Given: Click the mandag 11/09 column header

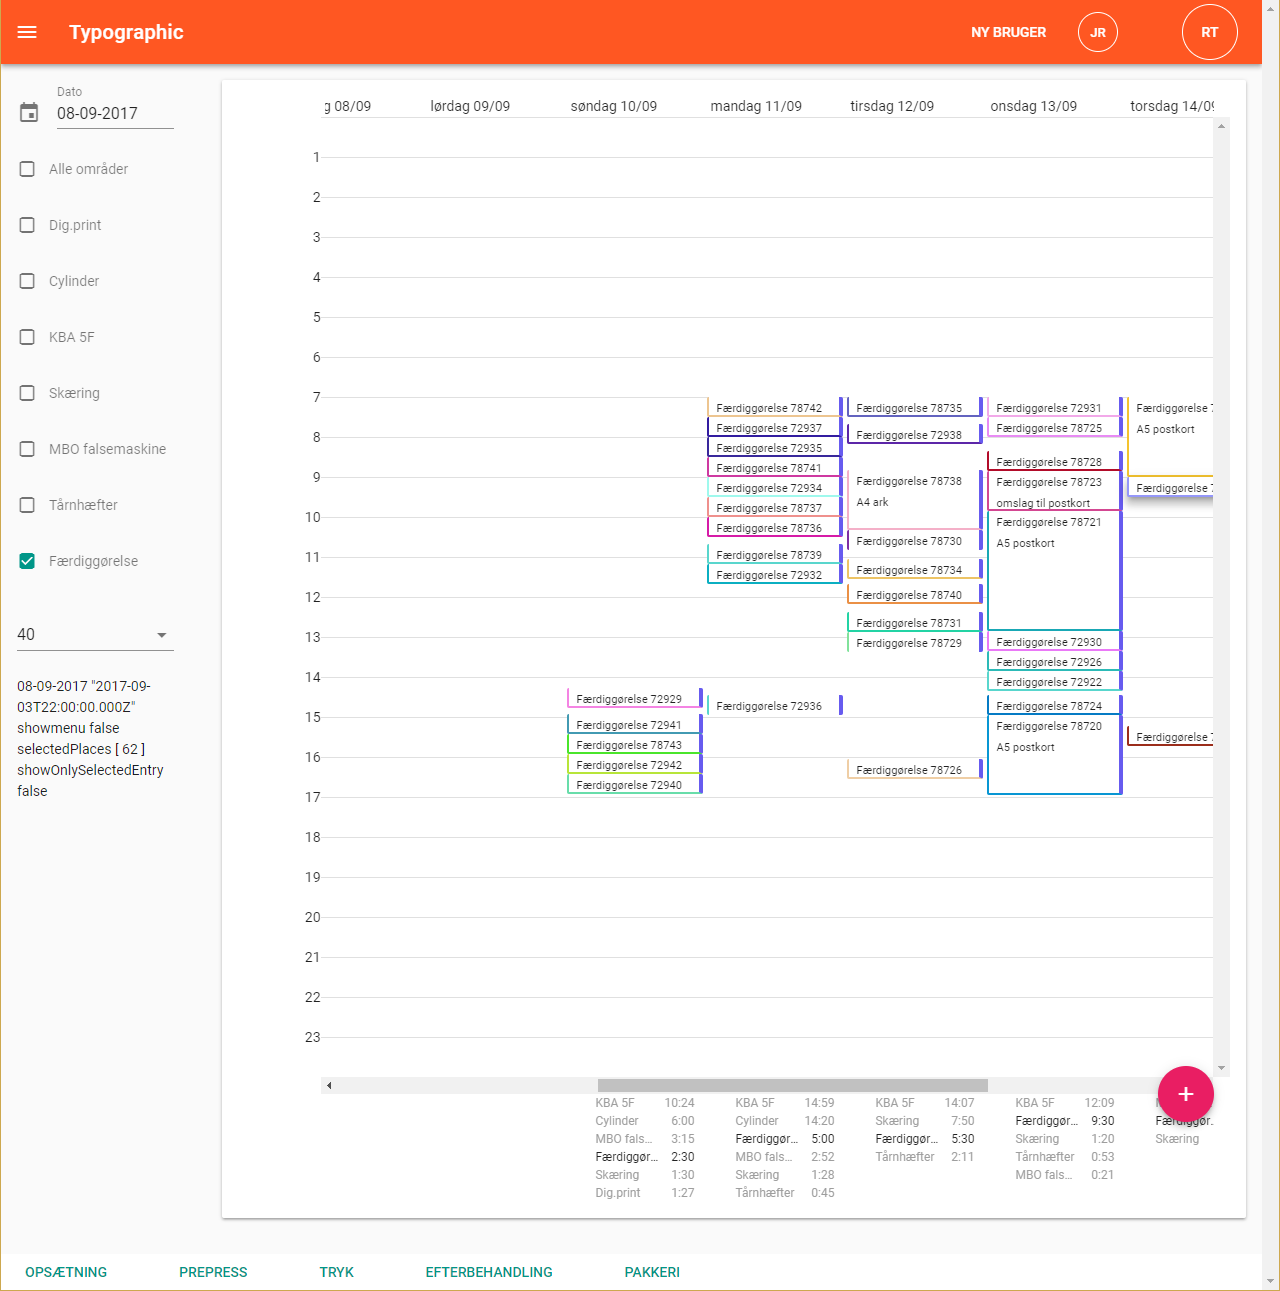Looking at the screenshot, I should click(x=756, y=106).
